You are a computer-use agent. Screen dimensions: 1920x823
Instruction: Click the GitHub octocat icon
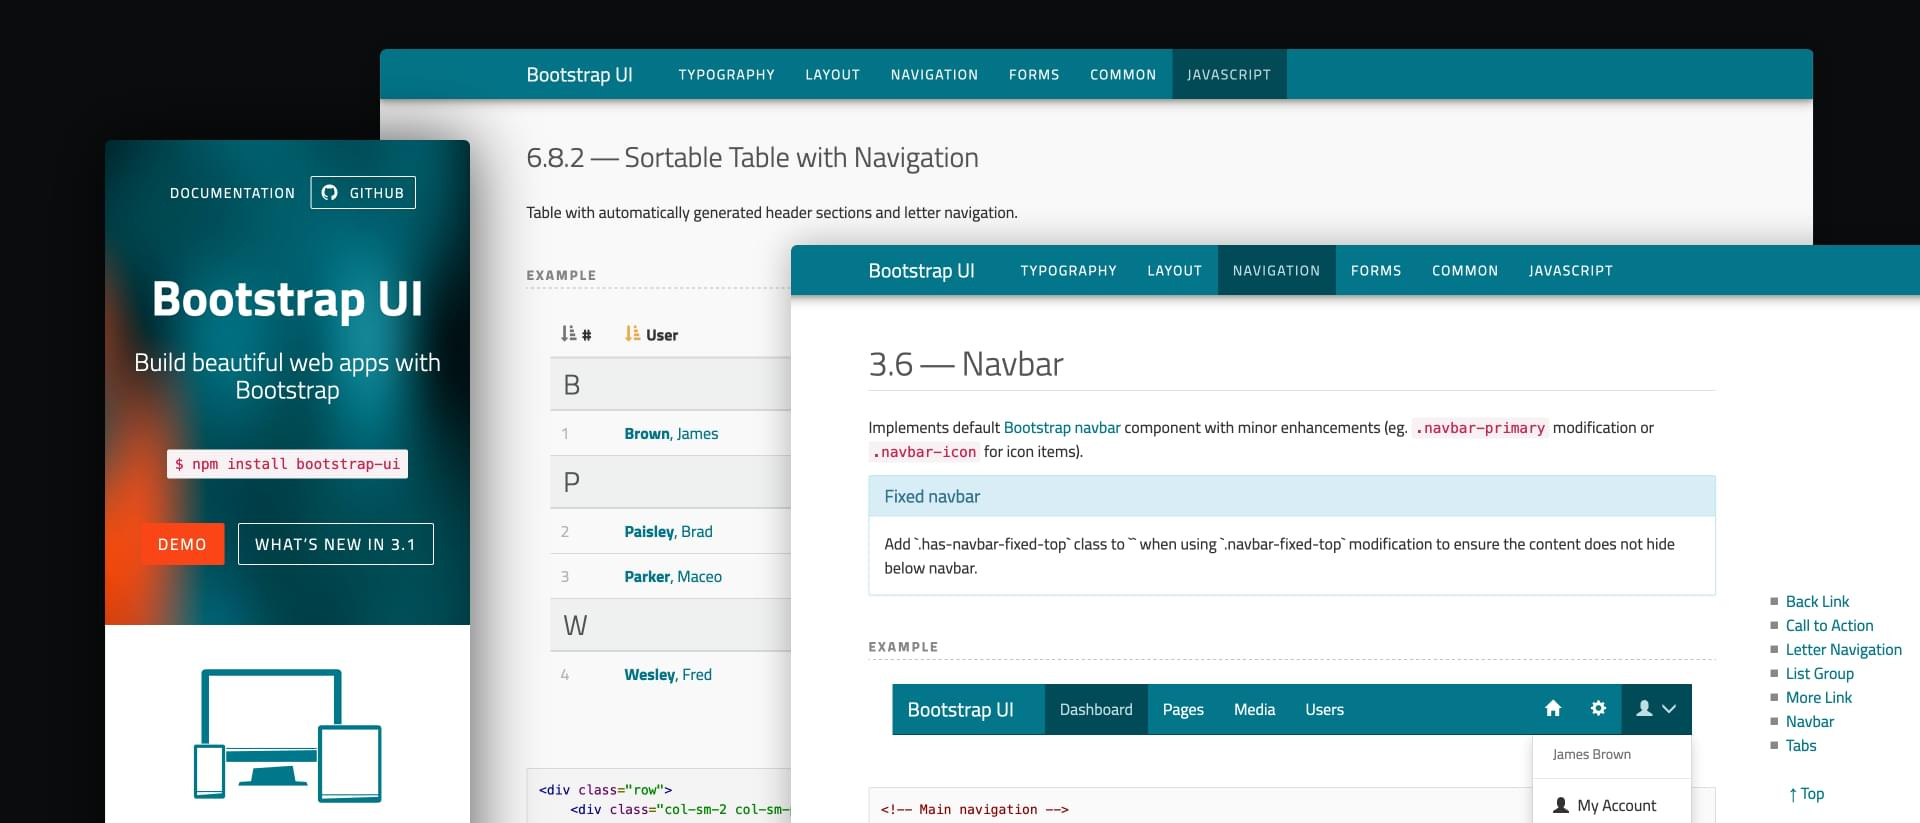tap(329, 193)
